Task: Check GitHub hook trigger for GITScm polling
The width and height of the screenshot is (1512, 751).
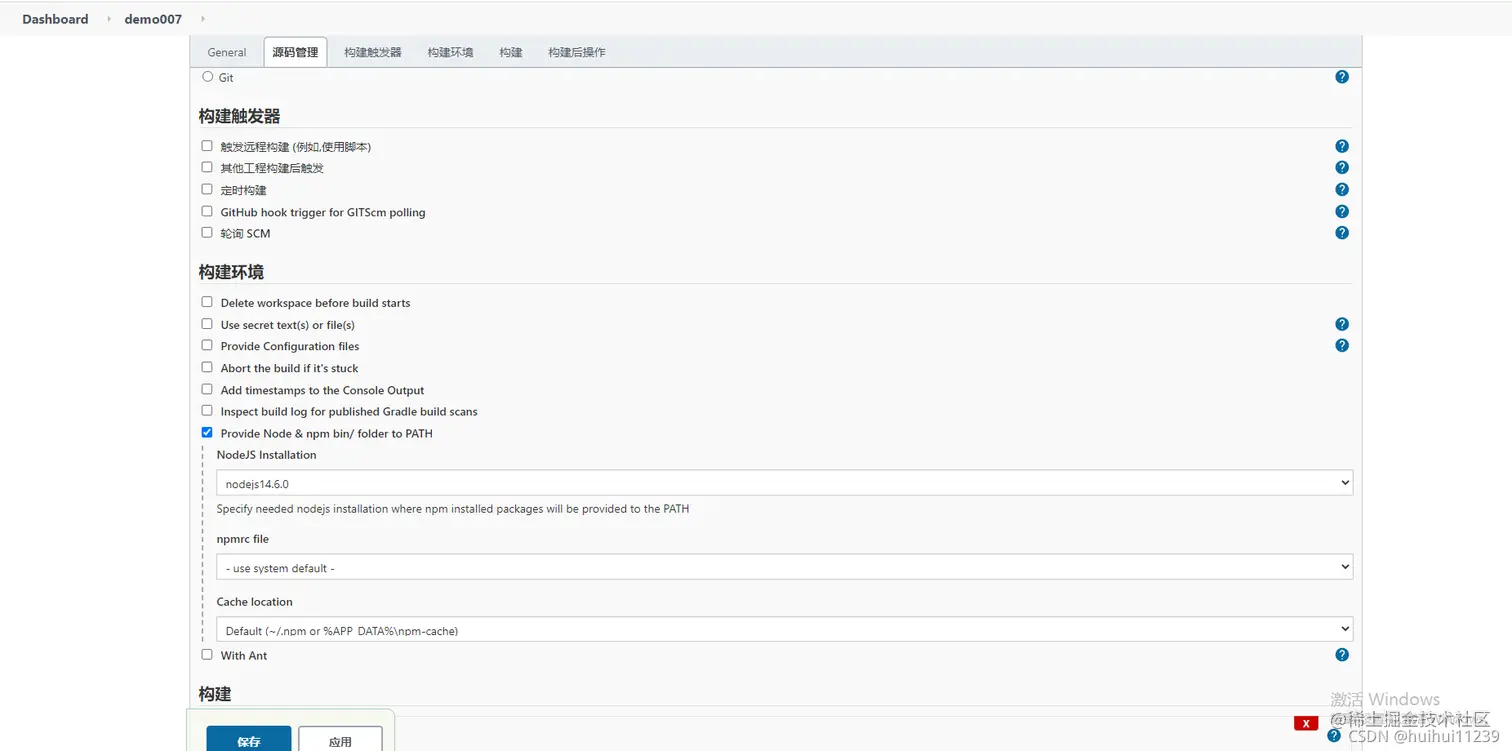Action: [207, 211]
